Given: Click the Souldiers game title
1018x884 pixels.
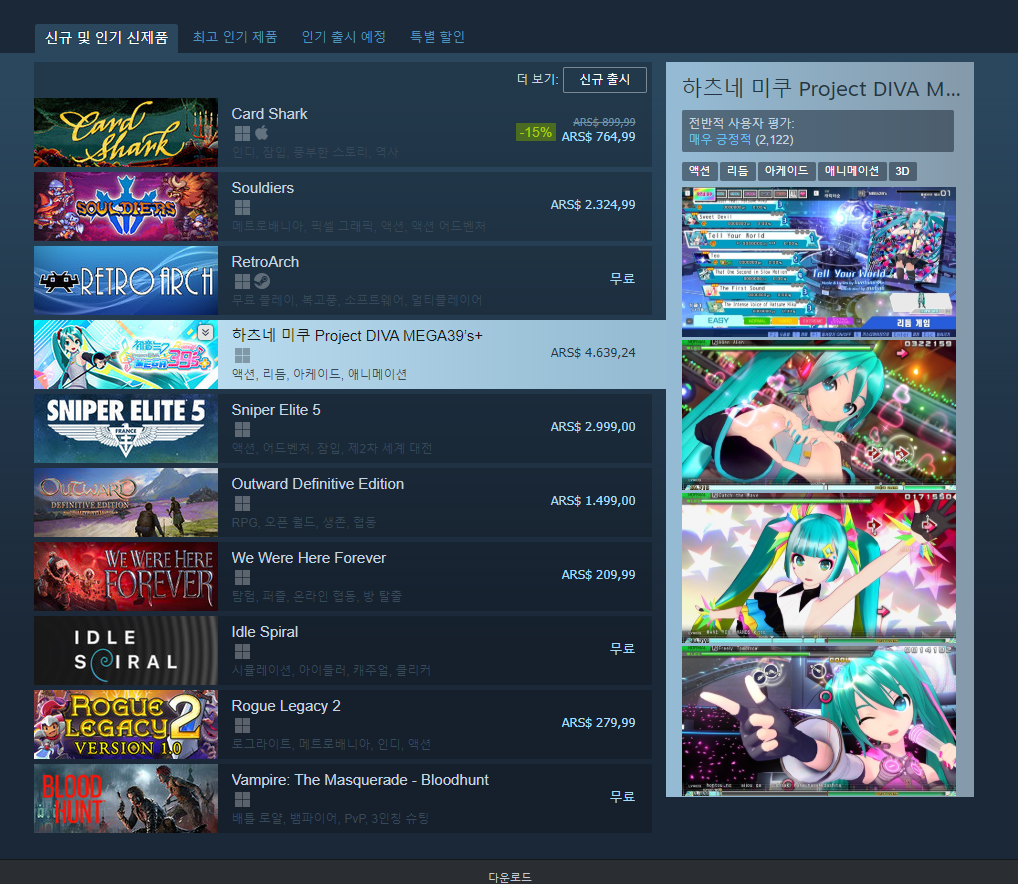Looking at the screenshot, I should pos(263,188).
